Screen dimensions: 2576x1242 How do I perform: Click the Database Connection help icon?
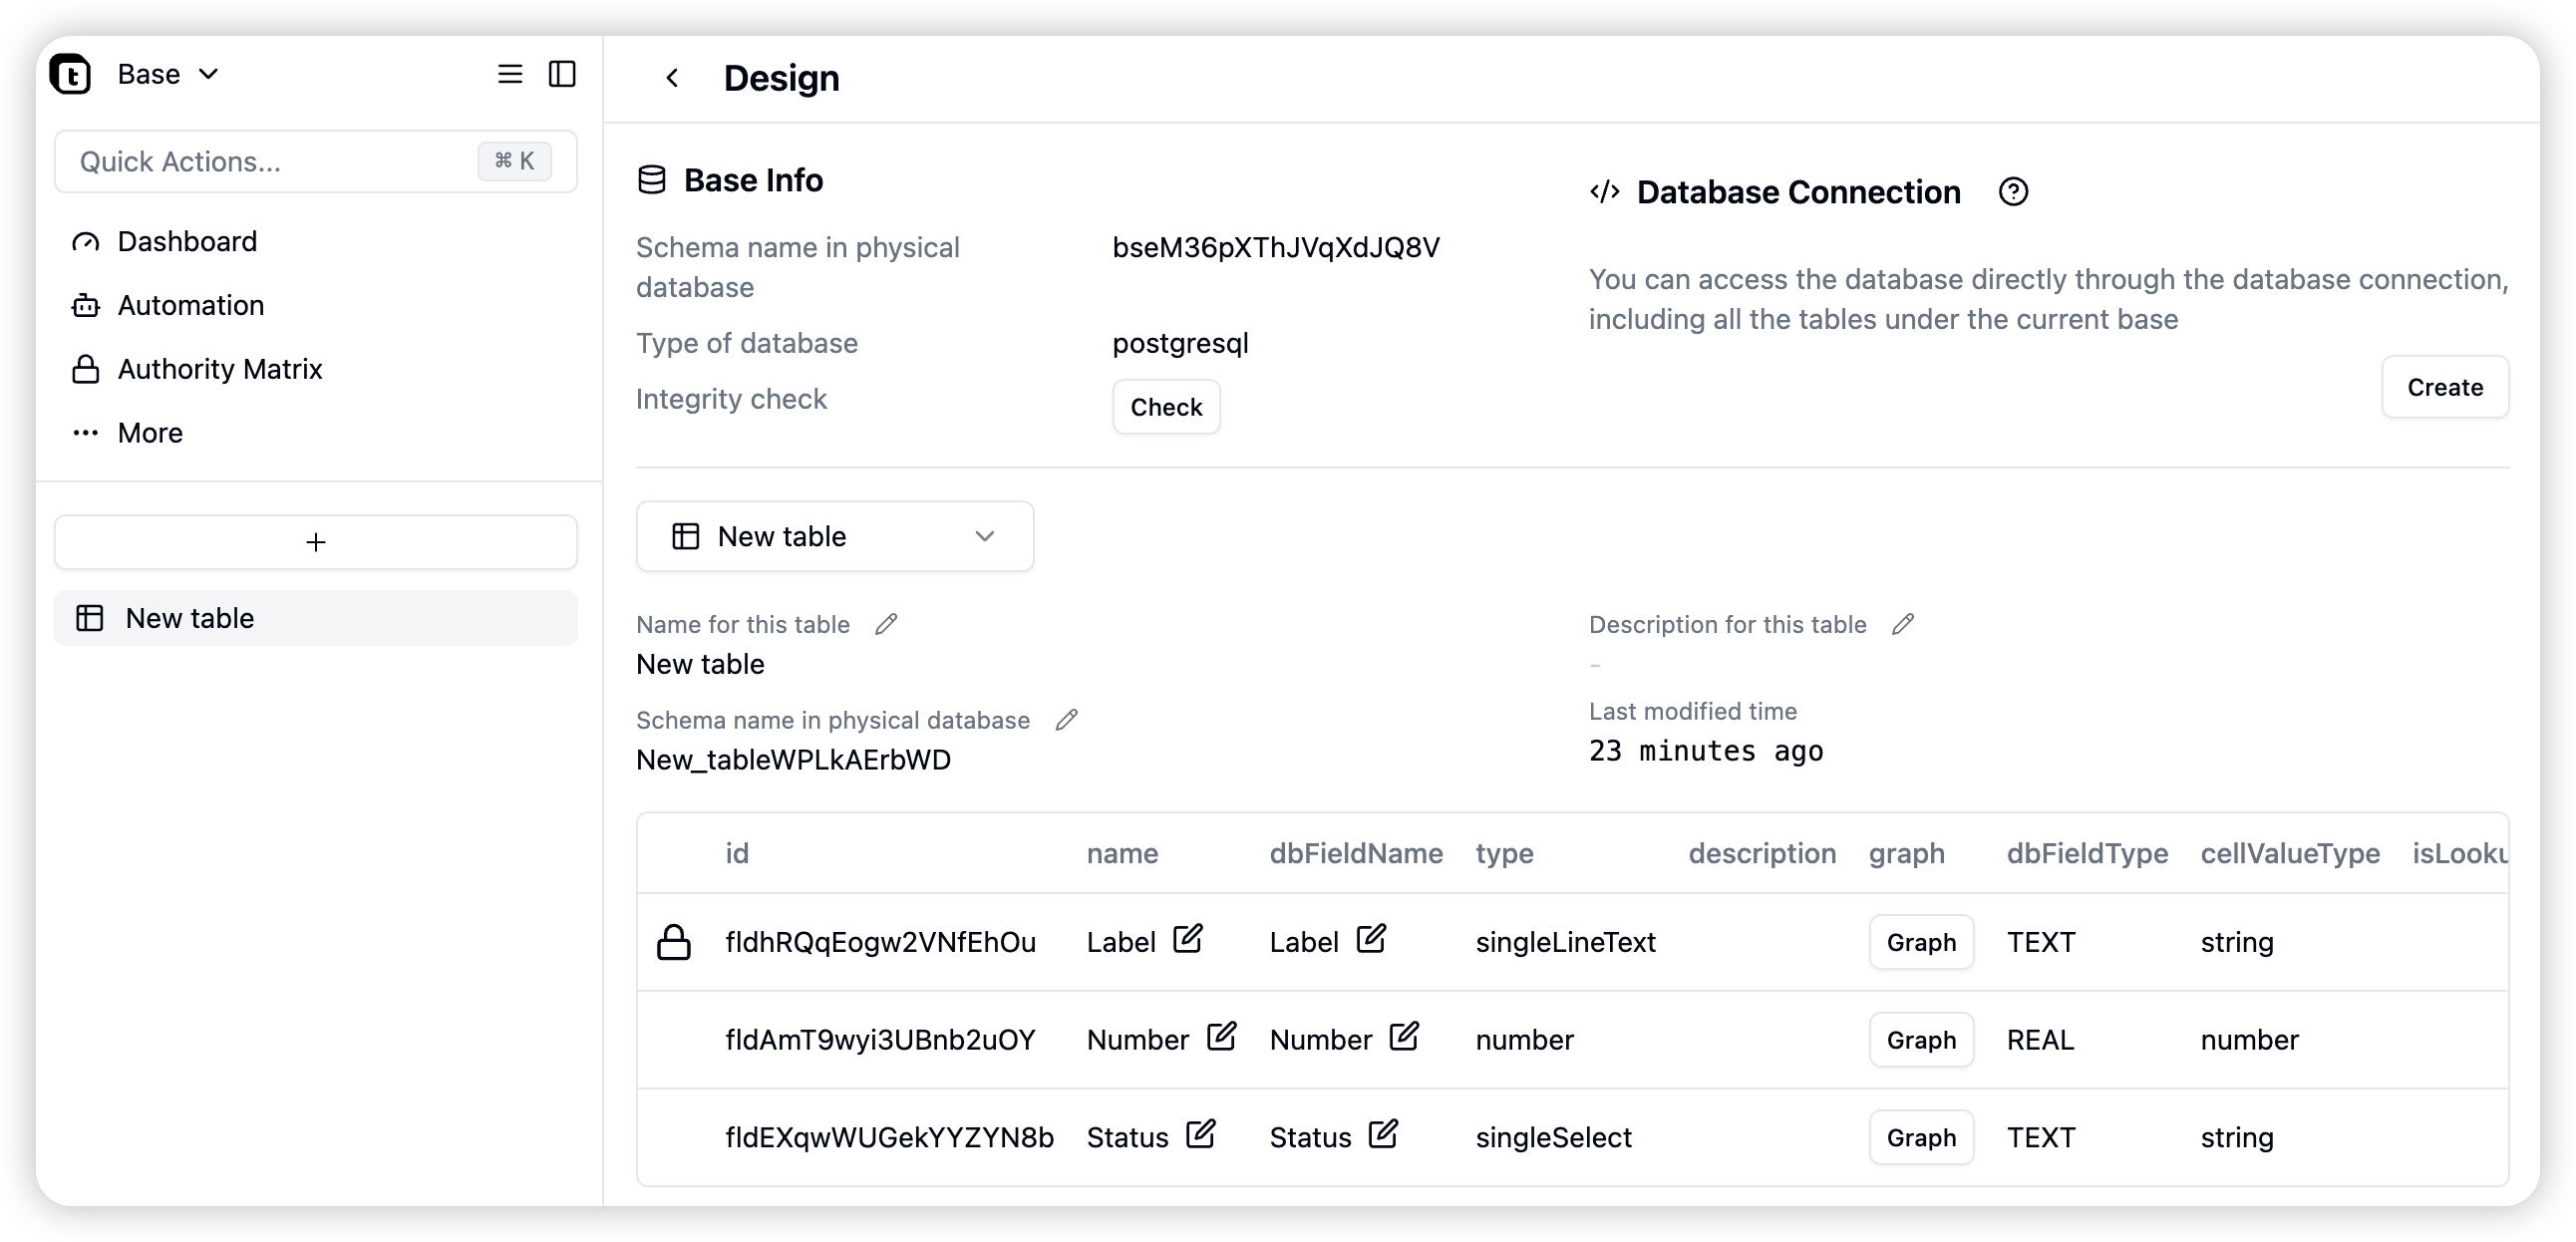[x=2013, y=192]
